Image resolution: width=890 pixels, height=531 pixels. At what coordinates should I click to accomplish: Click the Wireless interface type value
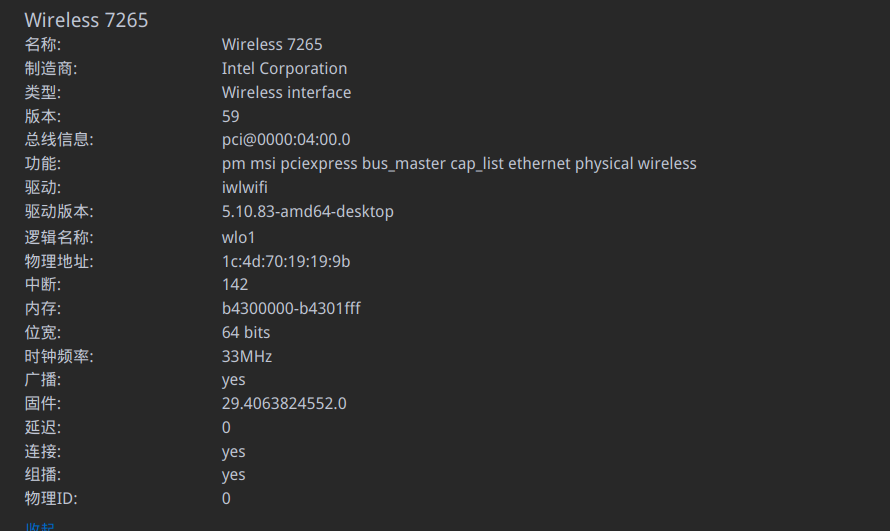286,93
